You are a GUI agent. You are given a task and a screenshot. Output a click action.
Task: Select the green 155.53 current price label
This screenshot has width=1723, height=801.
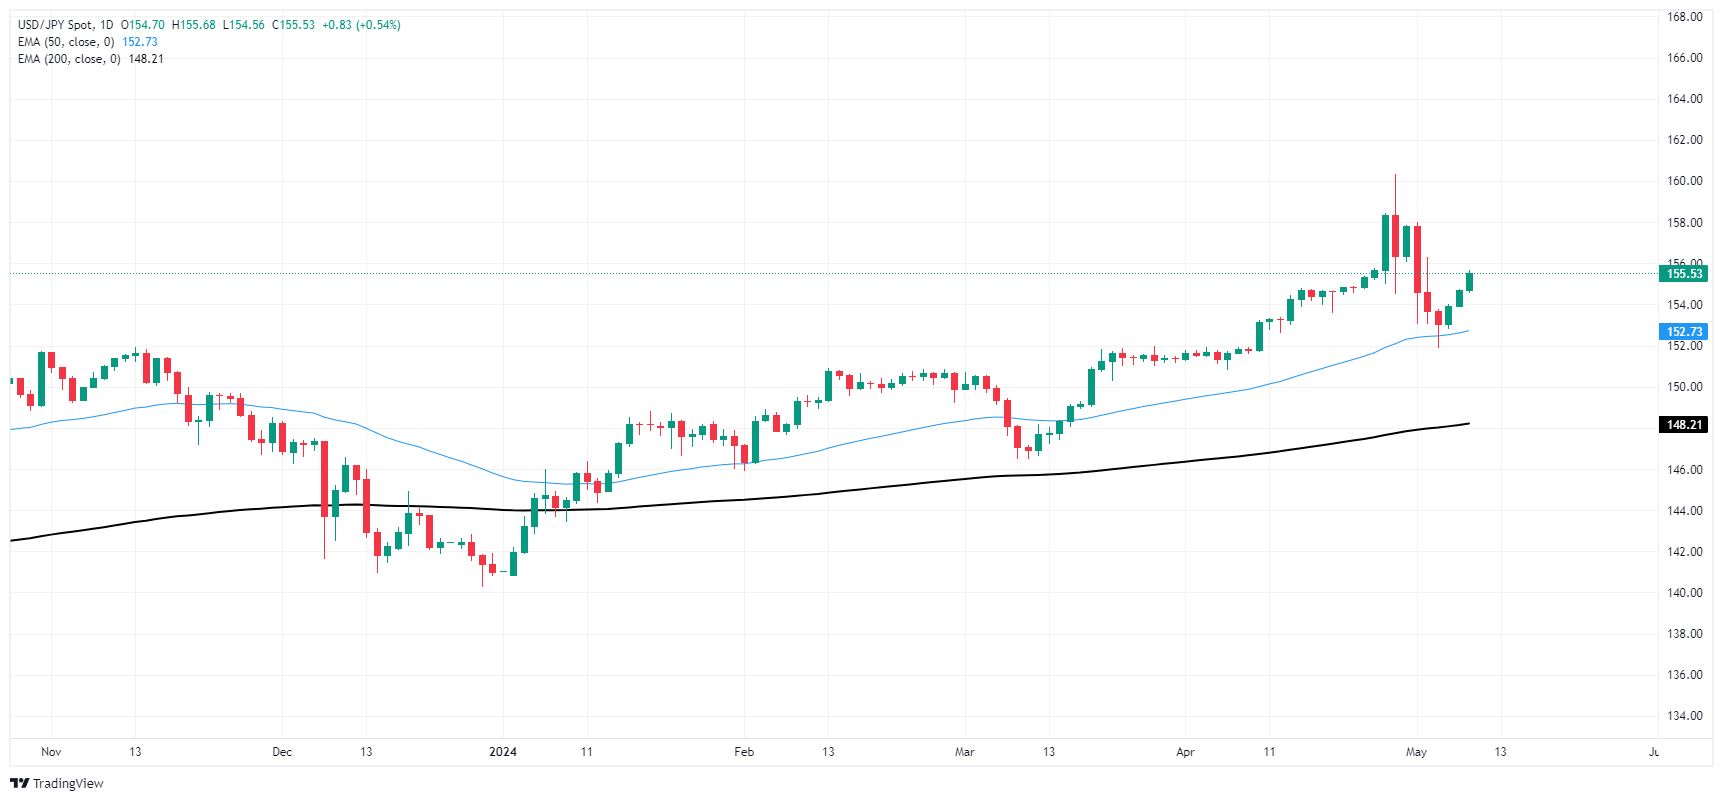tap(1684, 273)
